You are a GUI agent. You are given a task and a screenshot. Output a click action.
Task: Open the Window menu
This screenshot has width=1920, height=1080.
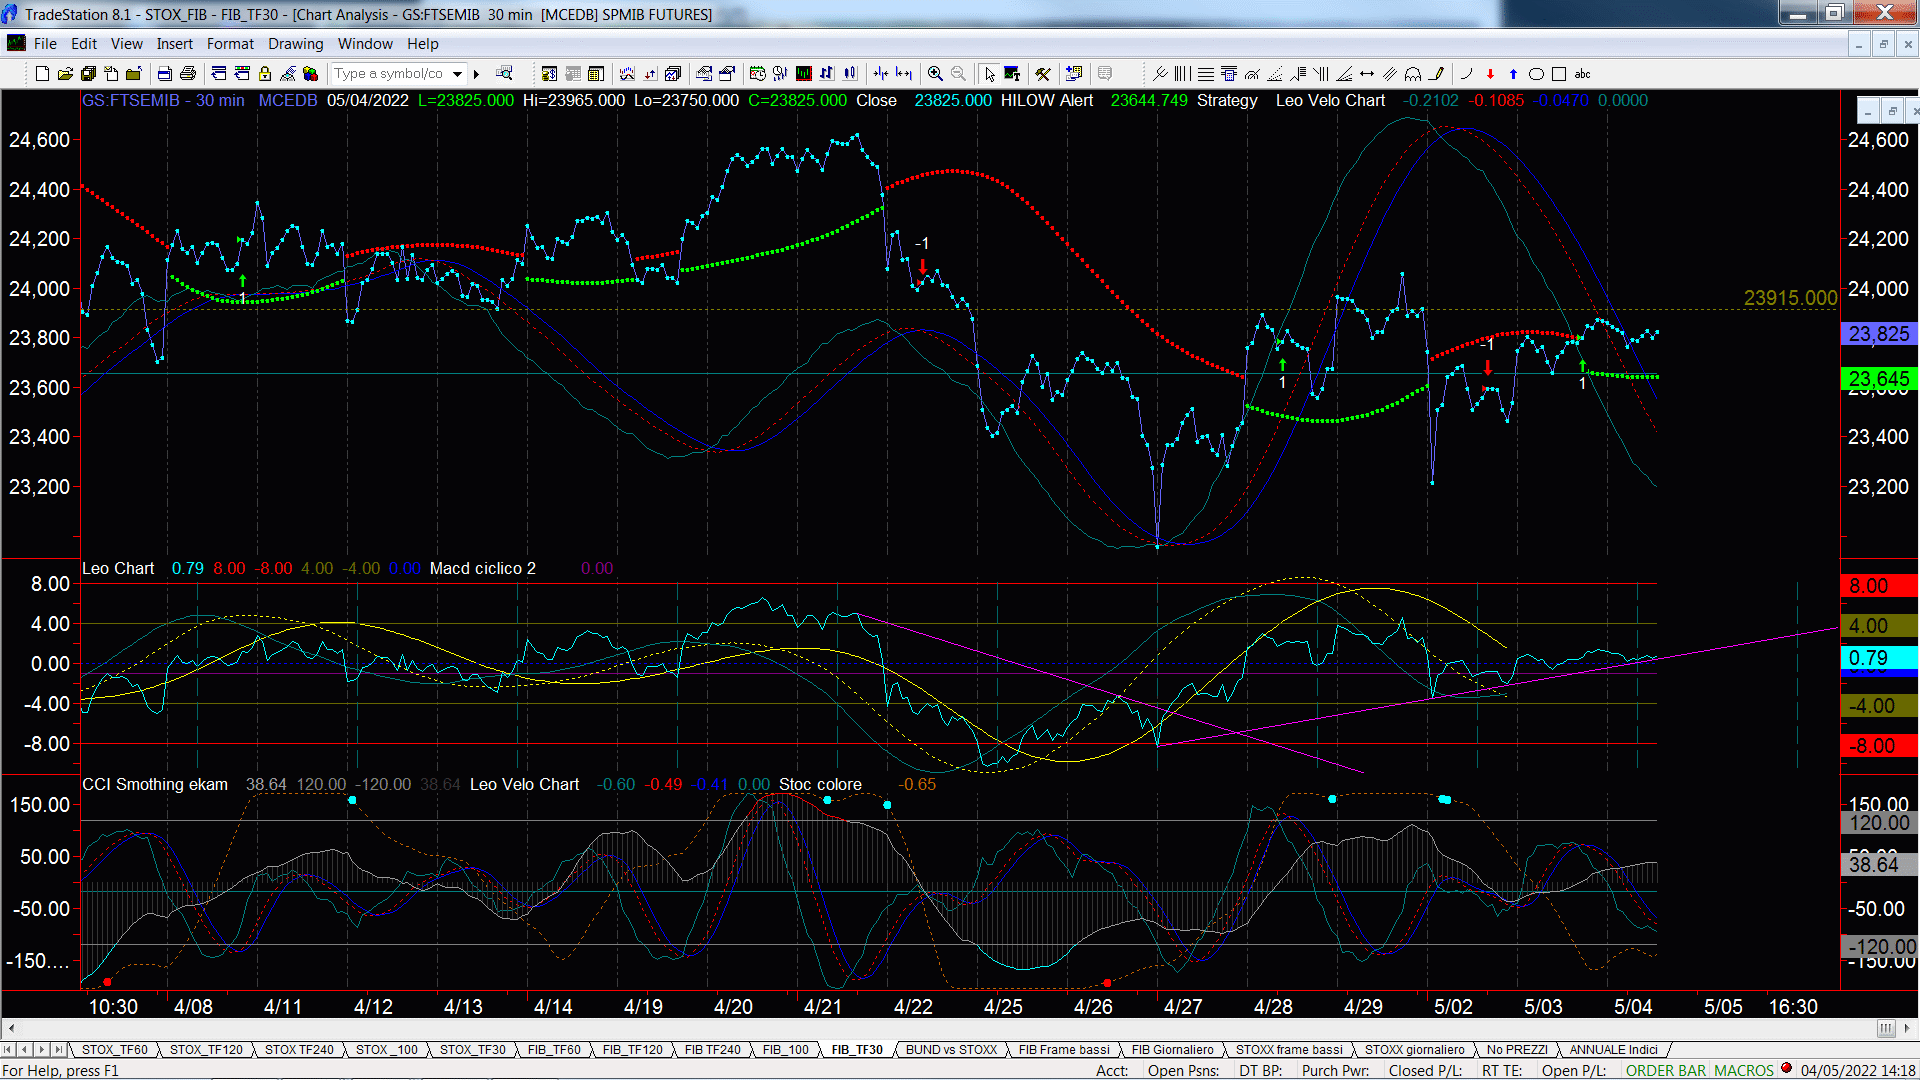pyautogui.click(x=365, y=44)
